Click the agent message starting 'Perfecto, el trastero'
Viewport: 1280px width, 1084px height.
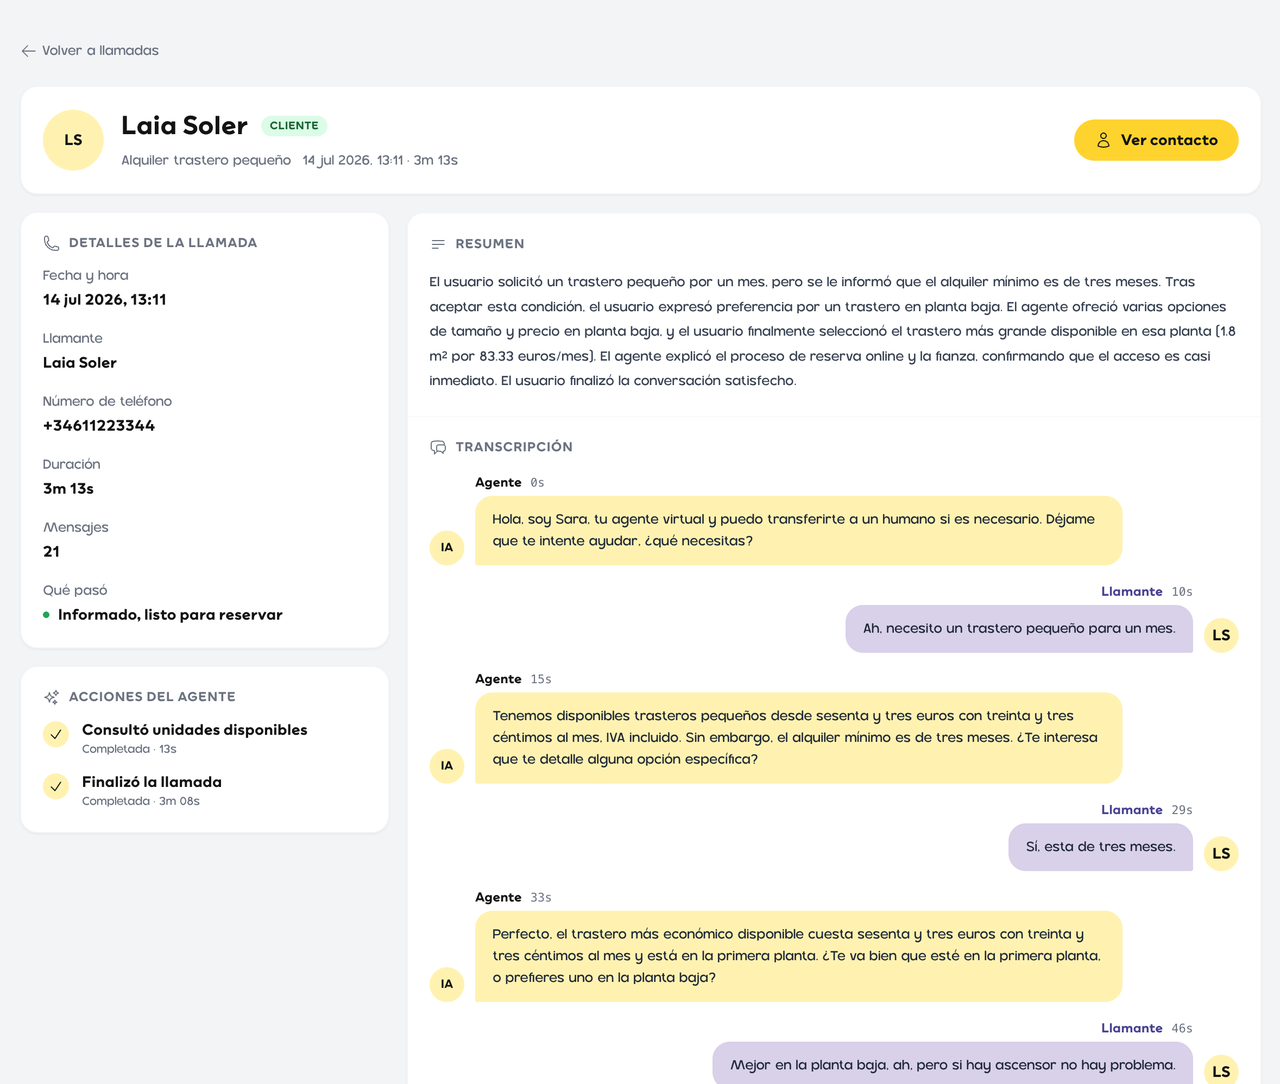(x=799, y=956)
